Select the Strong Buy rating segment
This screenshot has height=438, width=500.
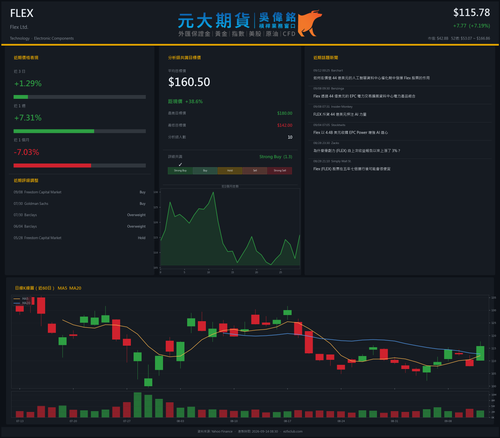pyautogui.click(x=180, y=171)
